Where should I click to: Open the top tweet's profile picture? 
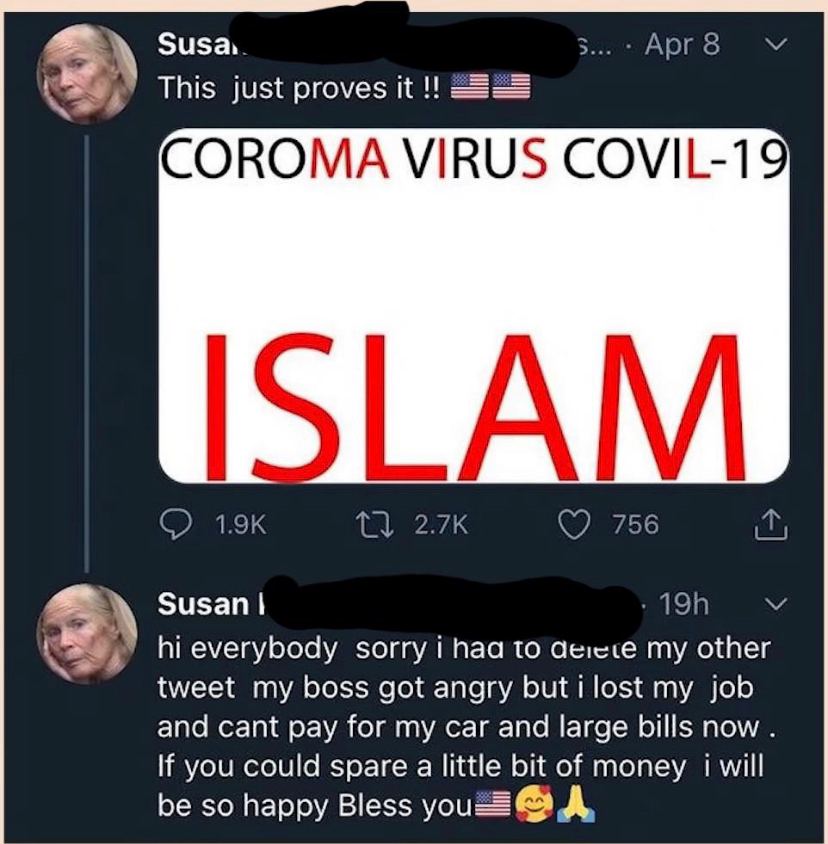pos(86,74)
